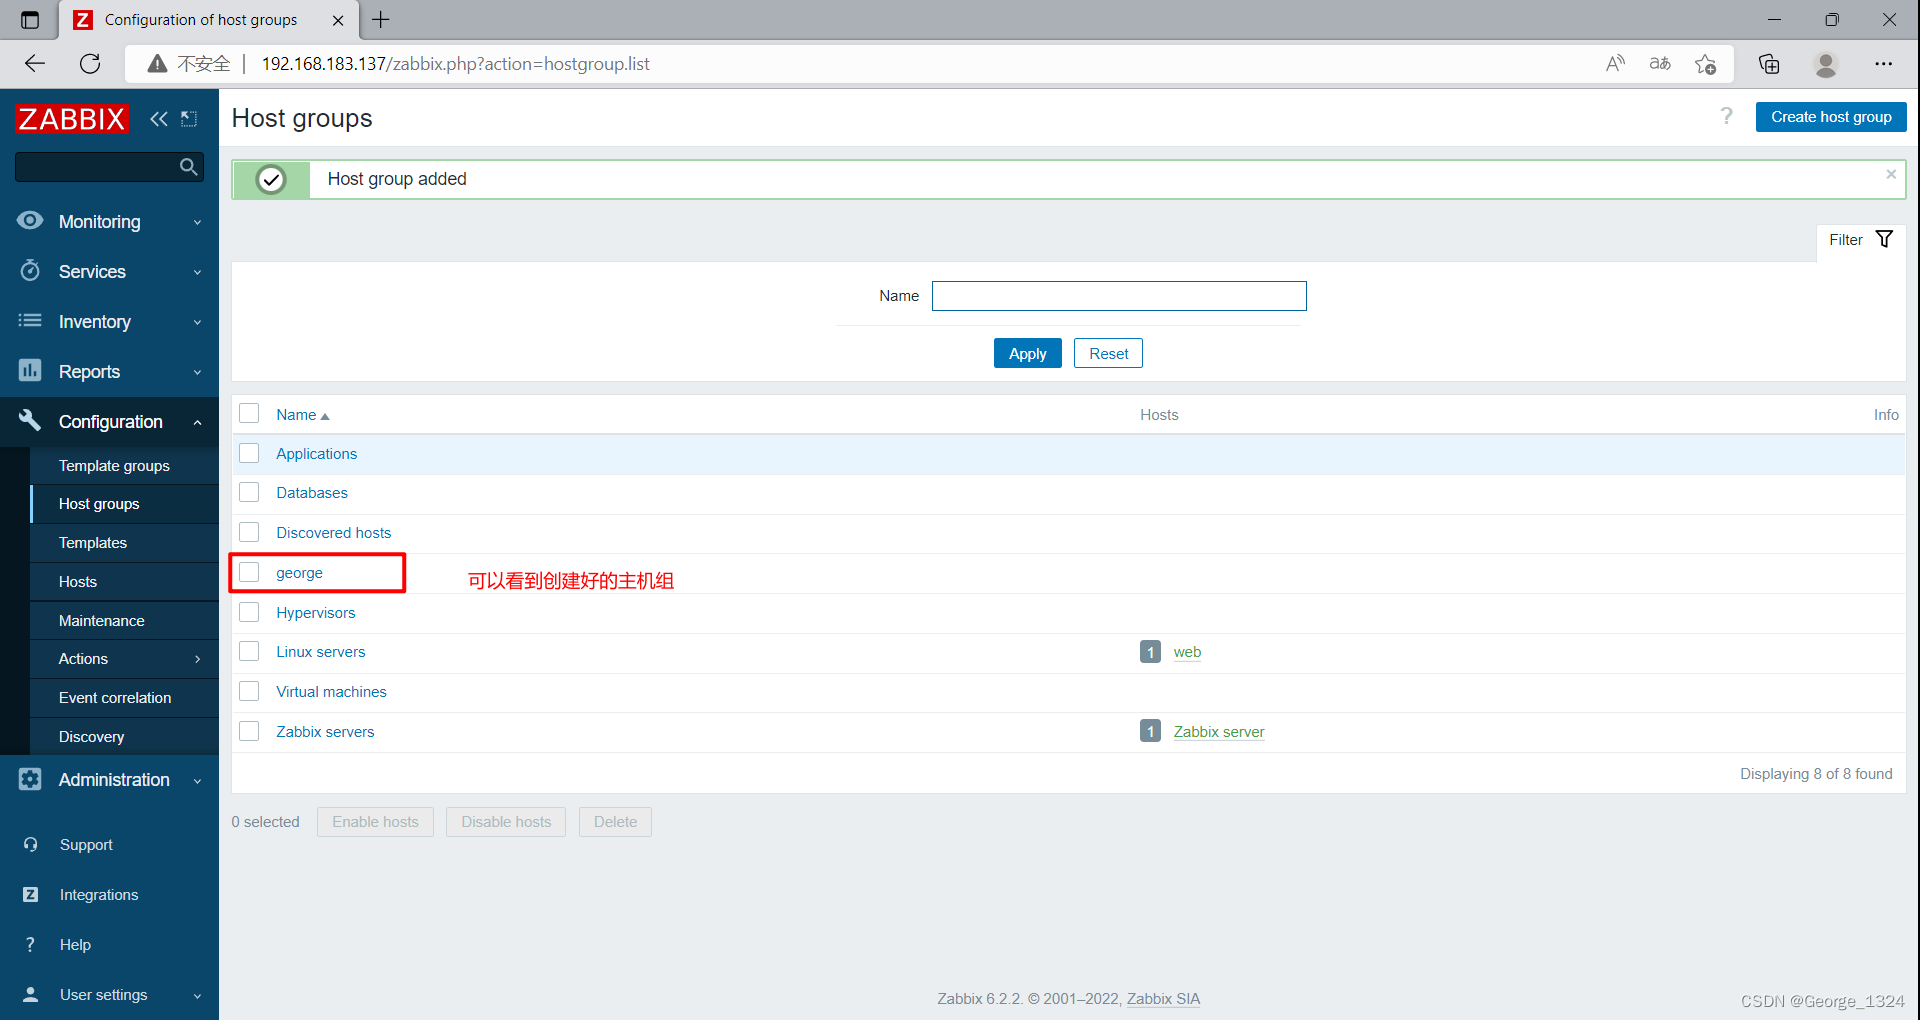Click the sidebar search field
The width and height of the screenshot is (1920, 1020).
point(97,167)
